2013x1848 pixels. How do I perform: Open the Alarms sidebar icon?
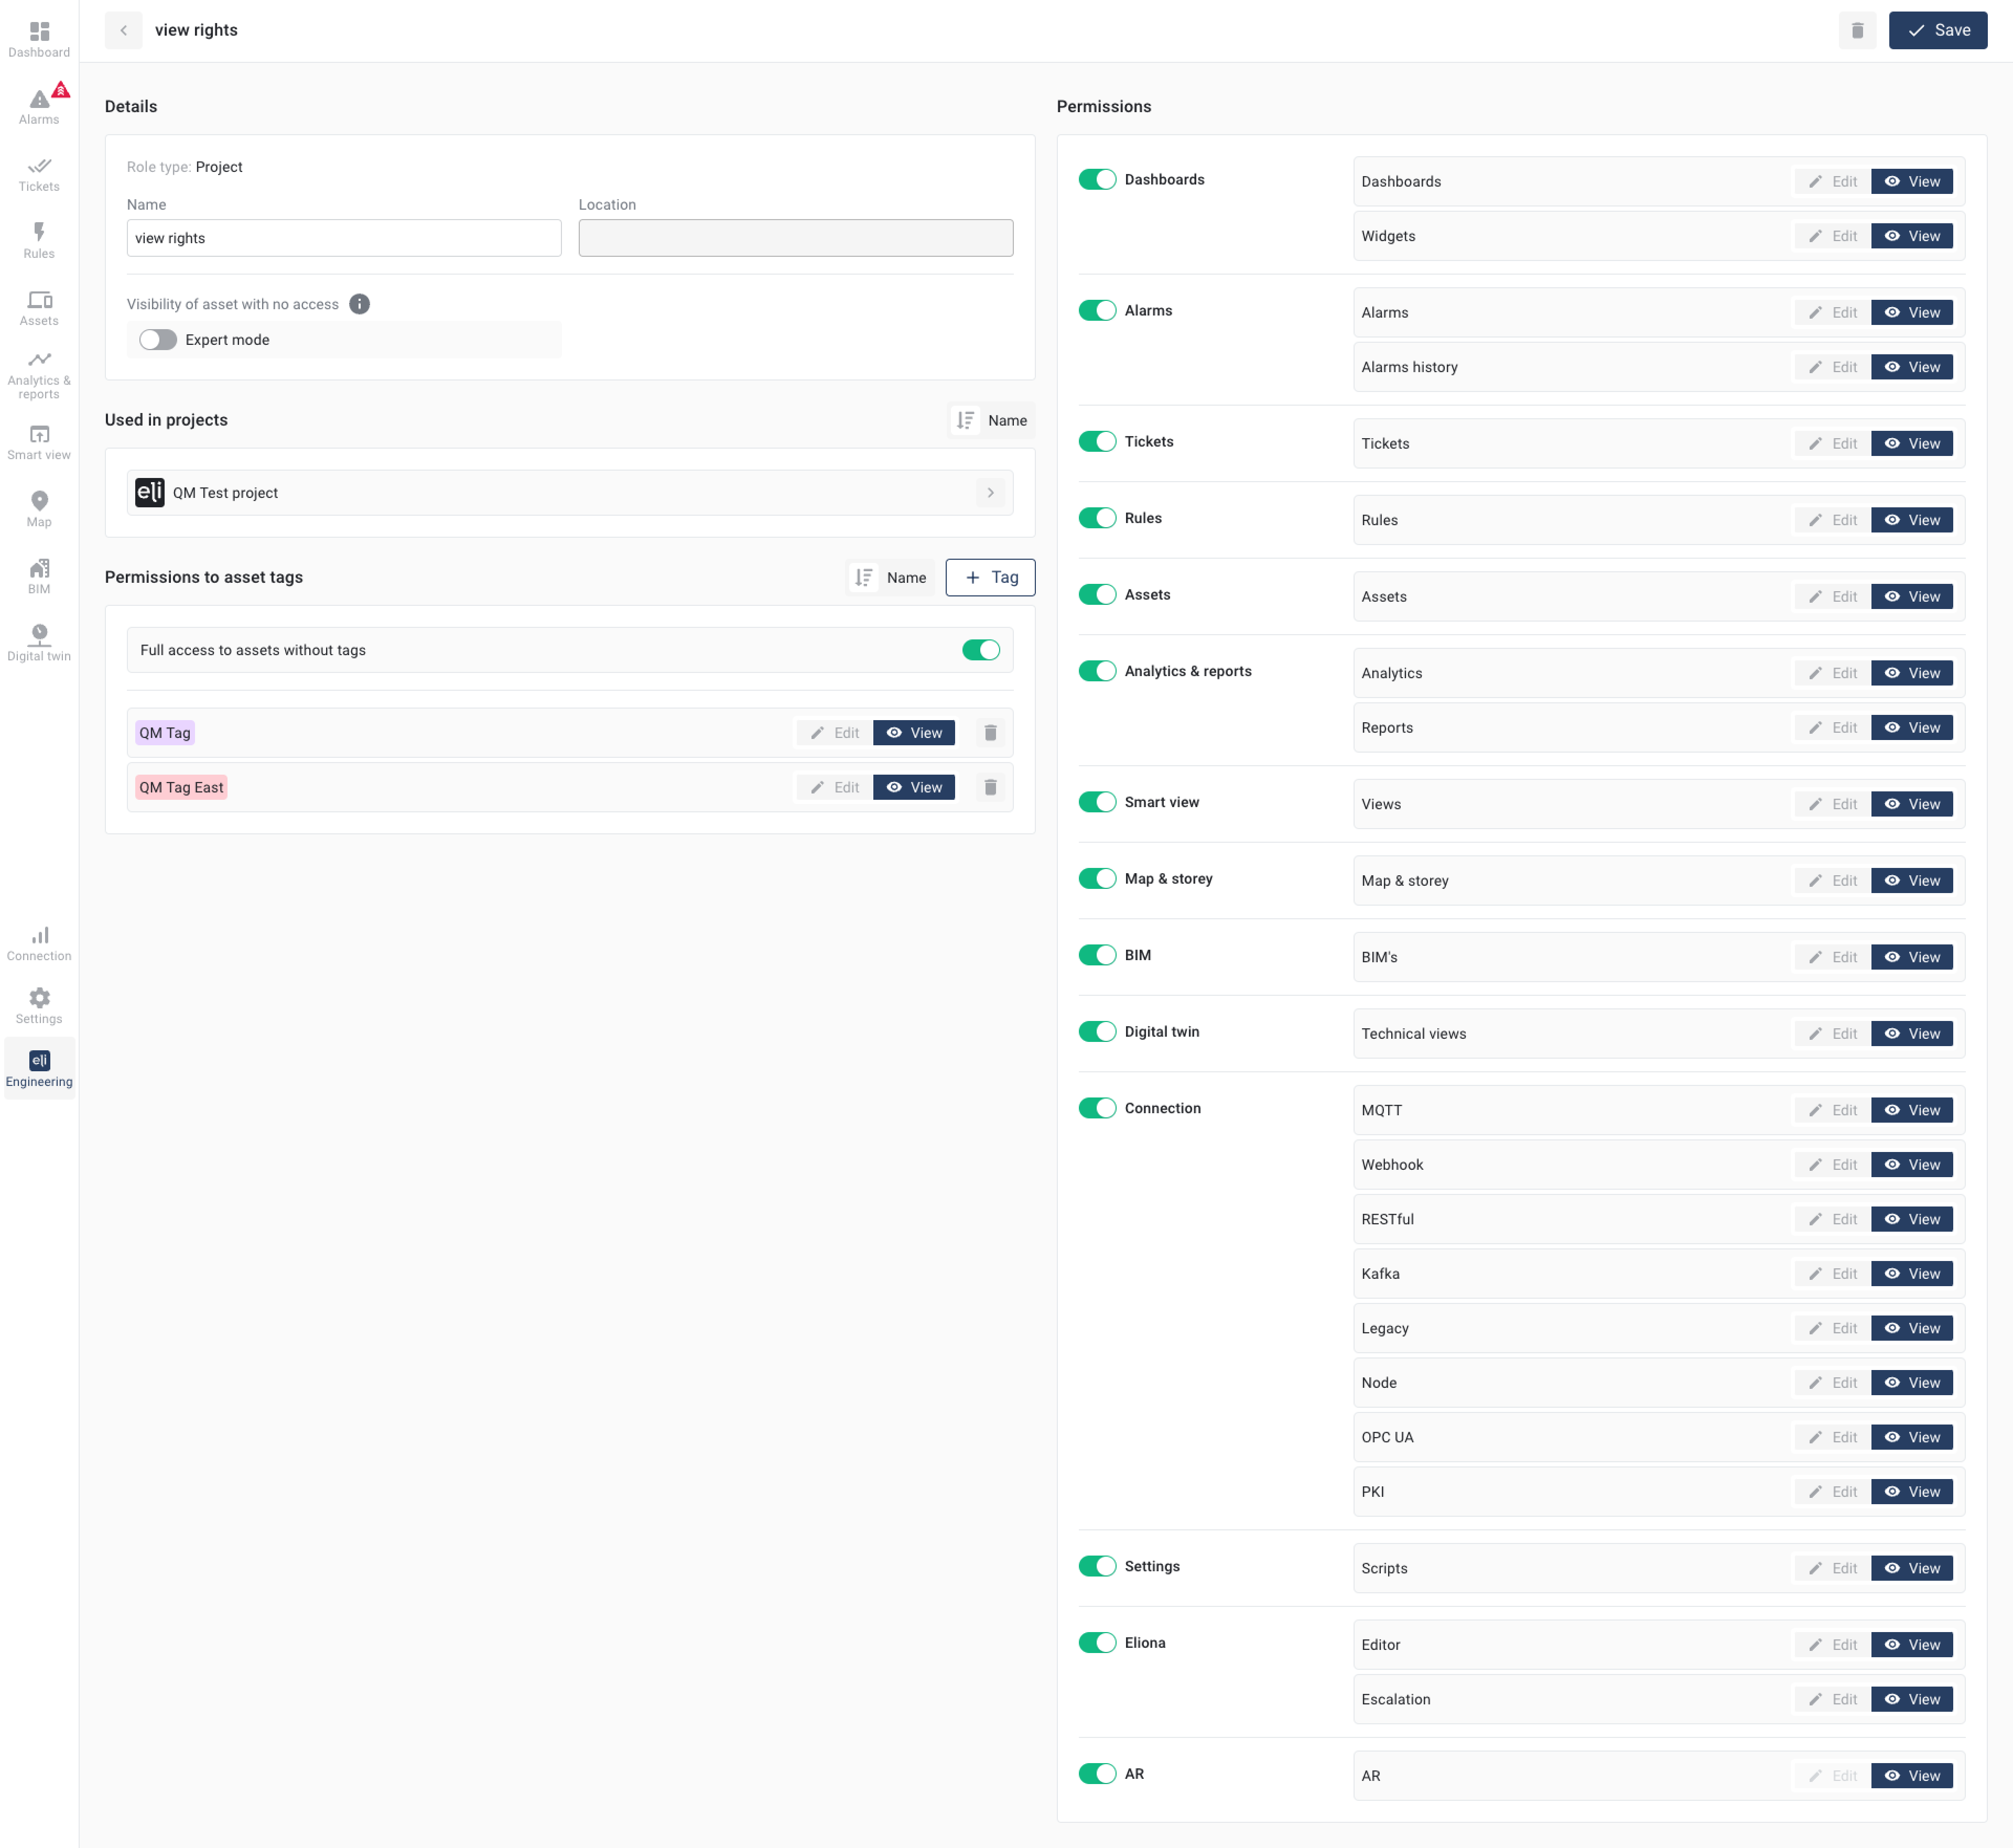click(39, 105)
